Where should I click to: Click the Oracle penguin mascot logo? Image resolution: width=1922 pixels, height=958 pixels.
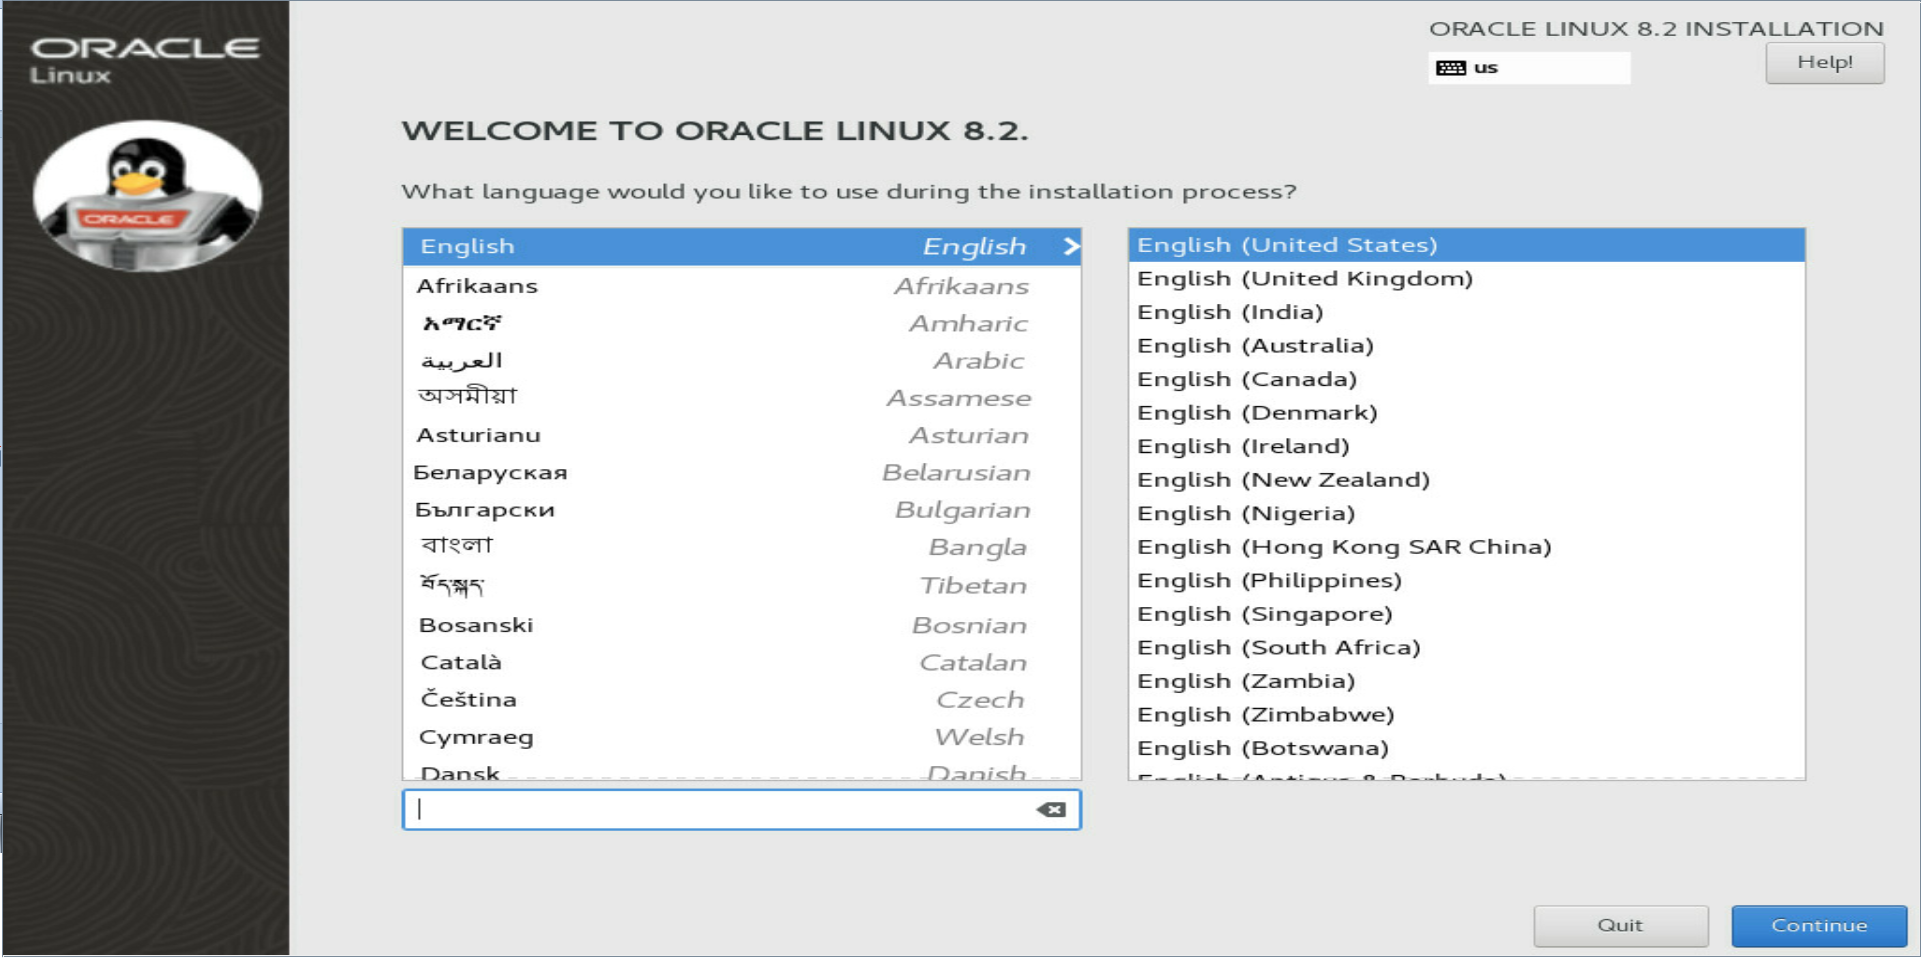[147, 196]
